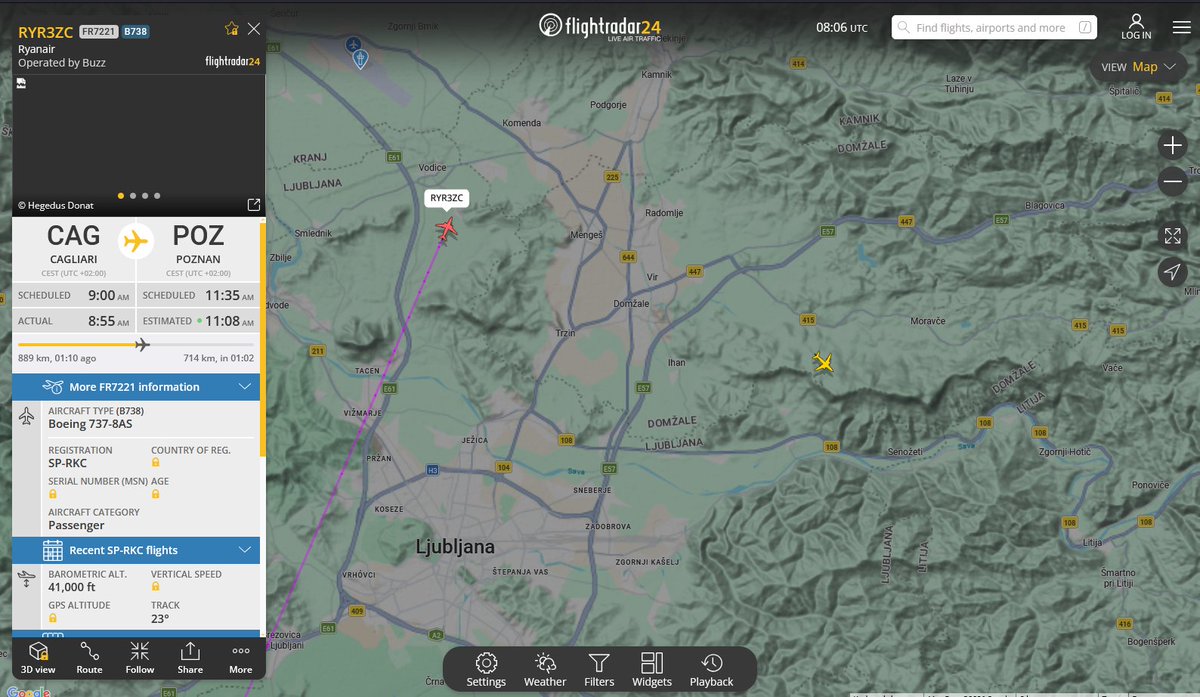The width and height of the screenshot is (1200, 697).
Task: Click the locked Age padlock
Action: 155,494
